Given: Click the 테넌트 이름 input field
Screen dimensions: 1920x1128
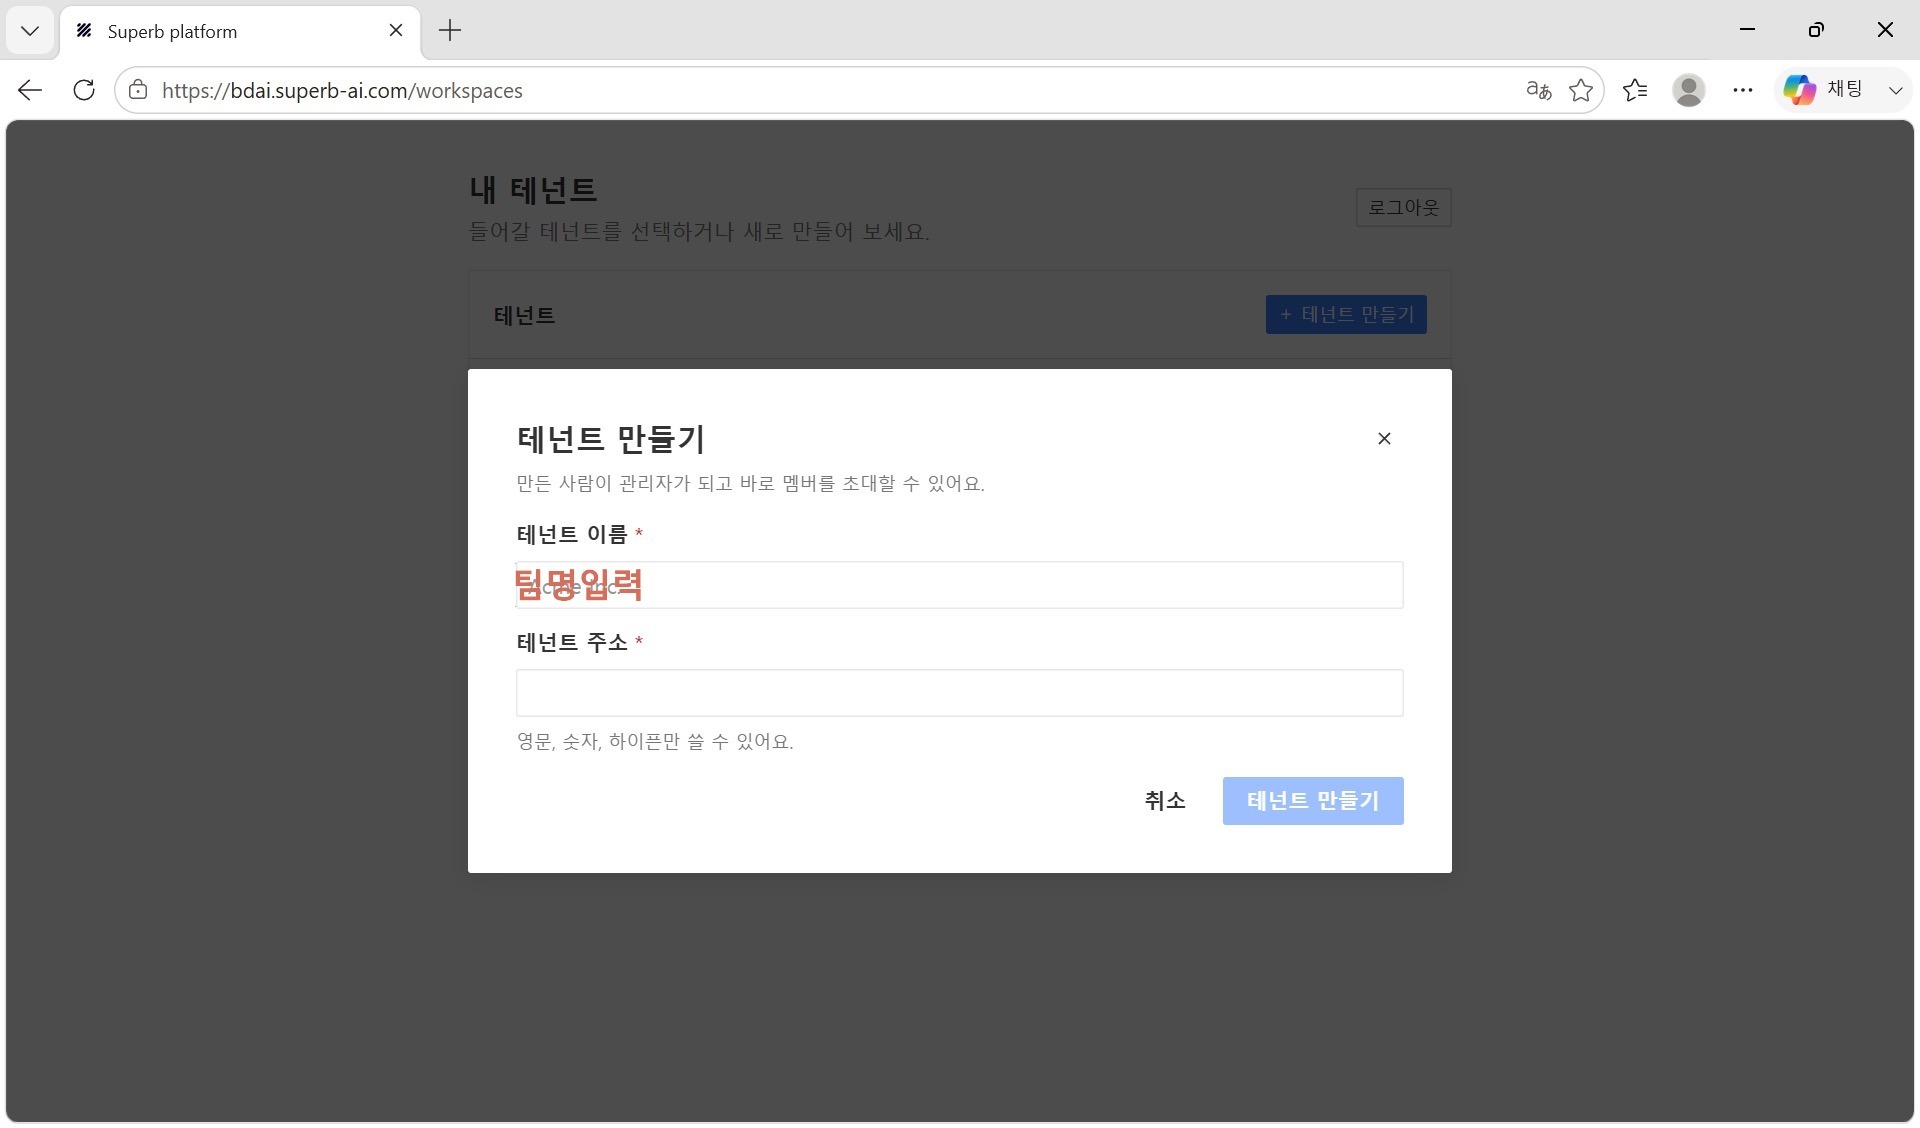Looking at the screenshot, I should click(x=959, y=585).
